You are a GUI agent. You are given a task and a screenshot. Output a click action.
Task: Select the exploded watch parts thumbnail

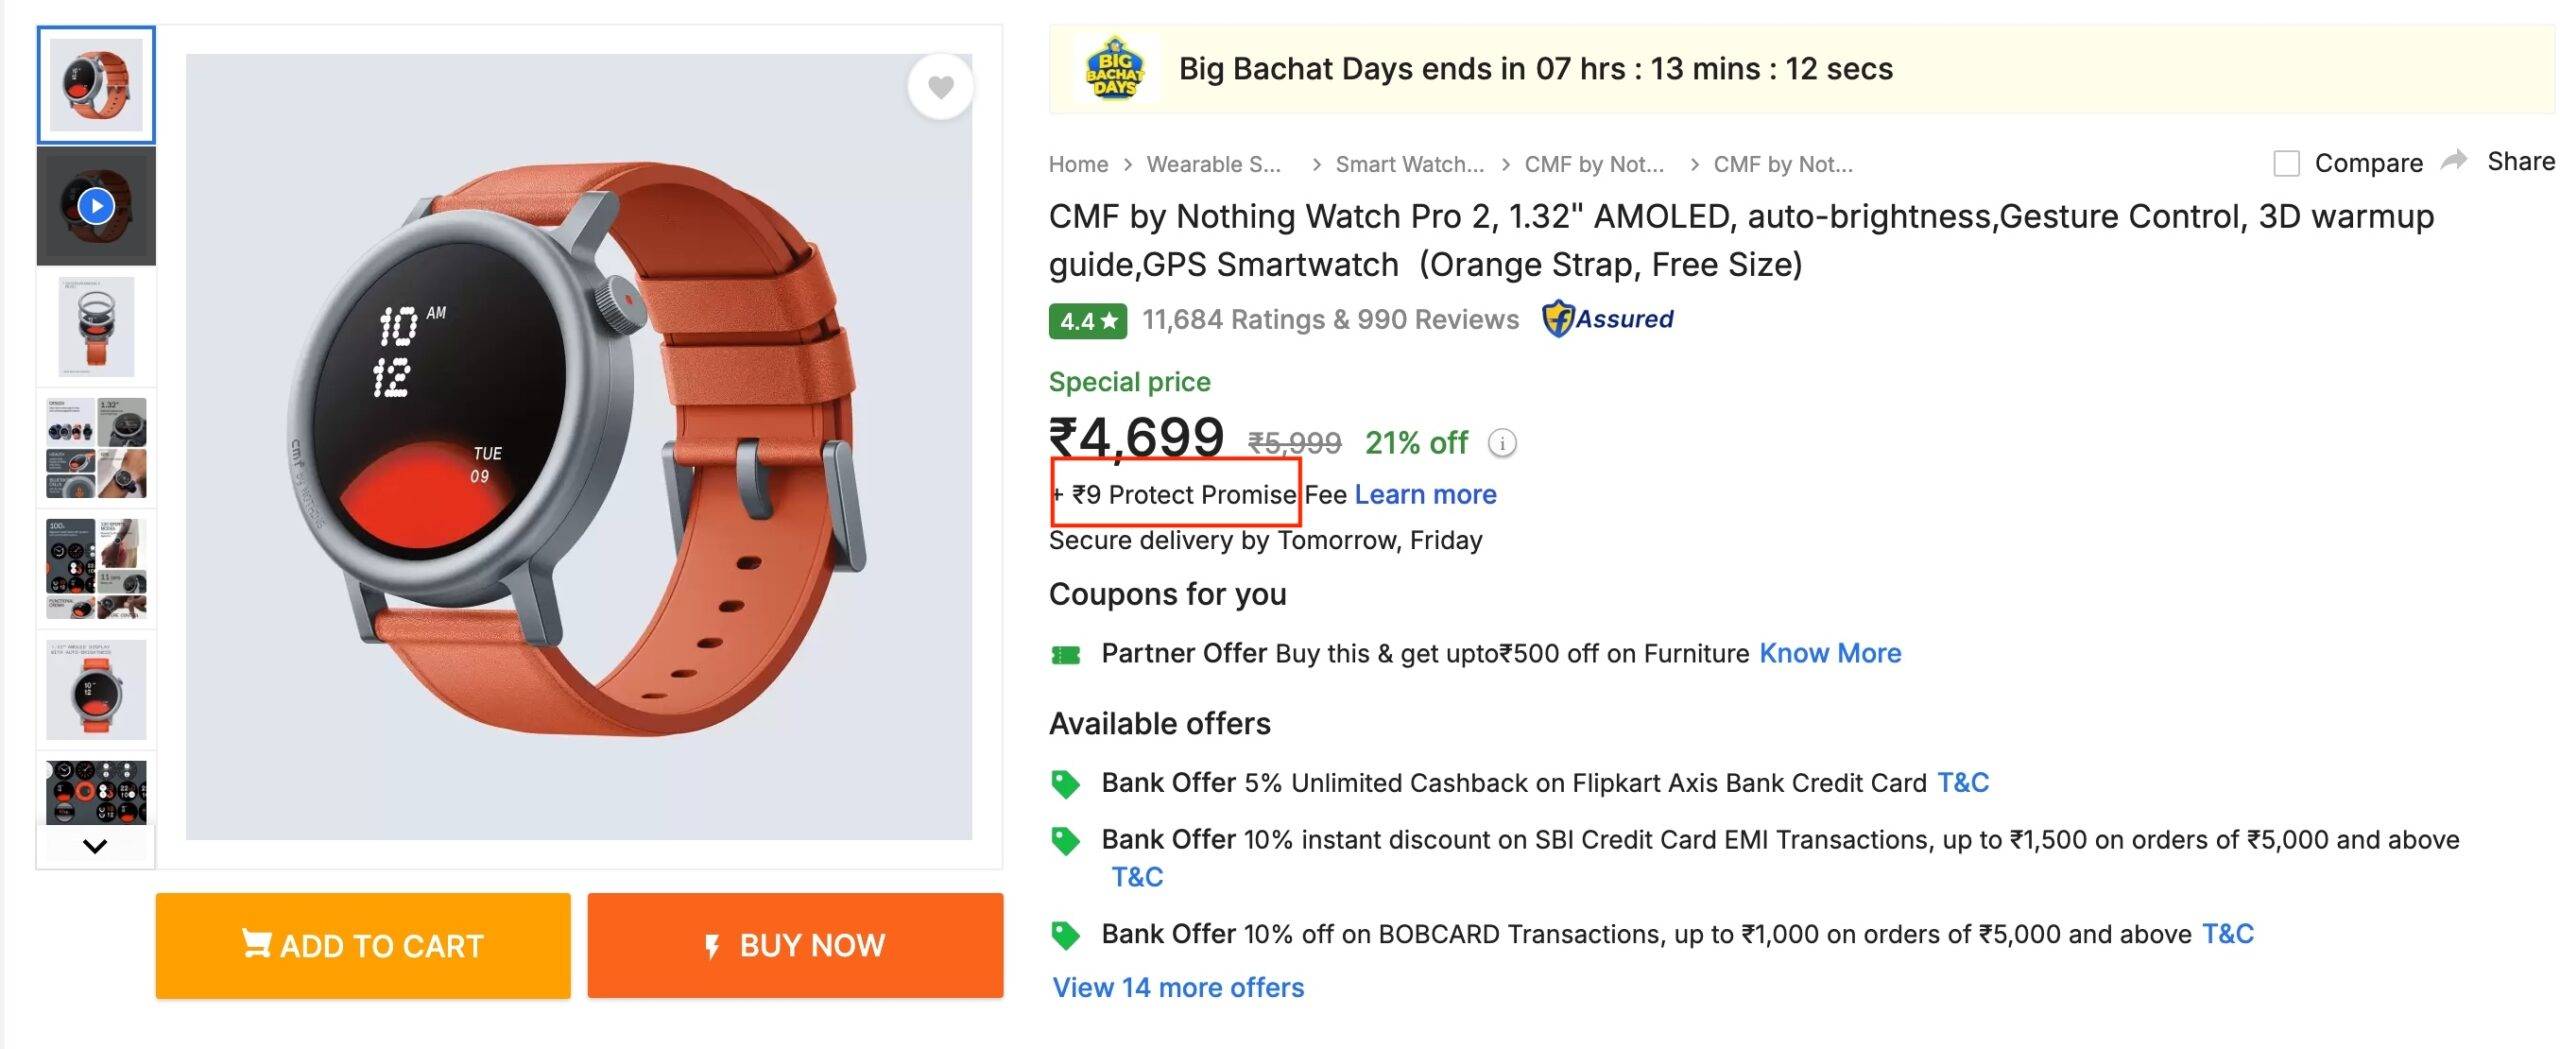pos(96,327)
